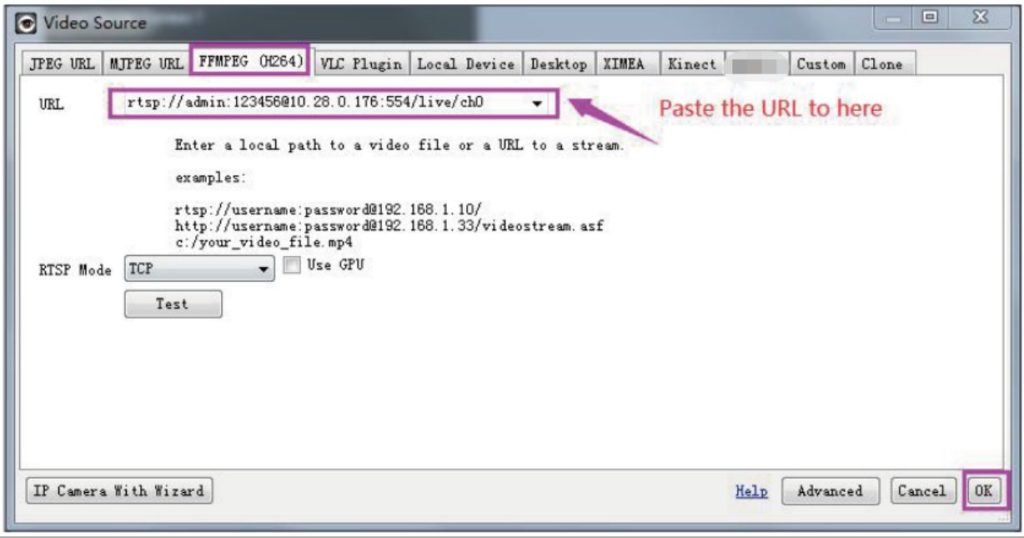1024x538 pixels.
Task: Enable the Use GPU checkbox
Action: coord(292,266)
